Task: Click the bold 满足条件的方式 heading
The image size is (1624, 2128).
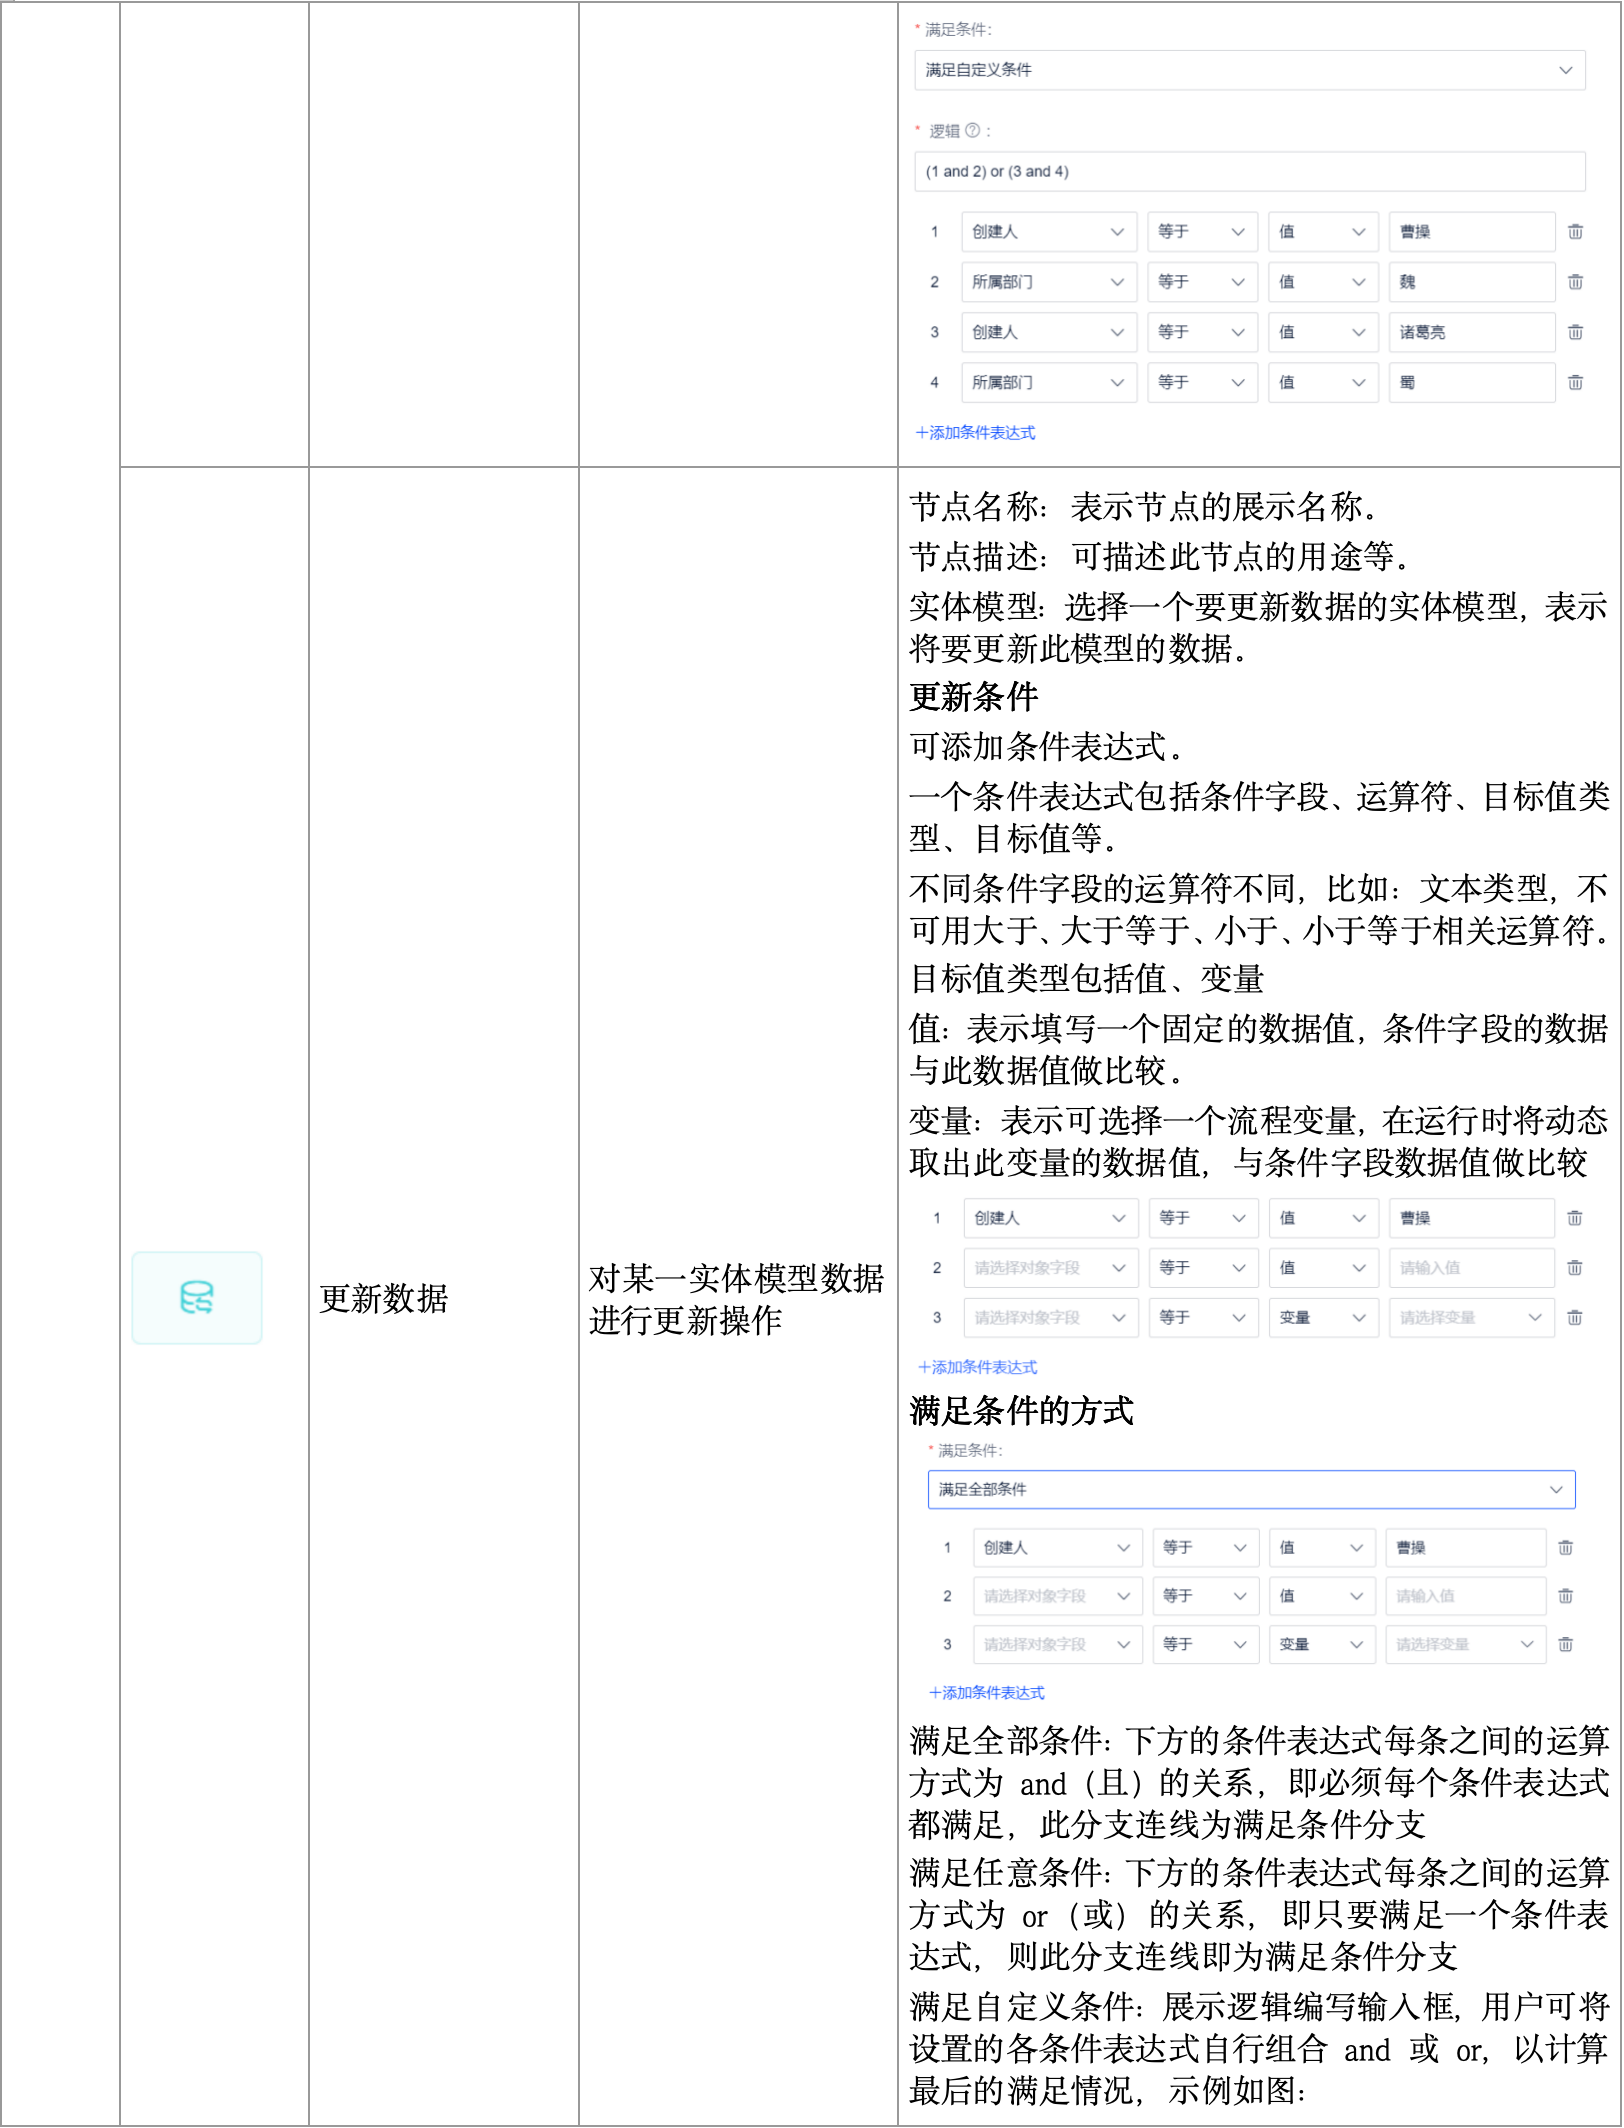Action: (x=1021, y=1411)
